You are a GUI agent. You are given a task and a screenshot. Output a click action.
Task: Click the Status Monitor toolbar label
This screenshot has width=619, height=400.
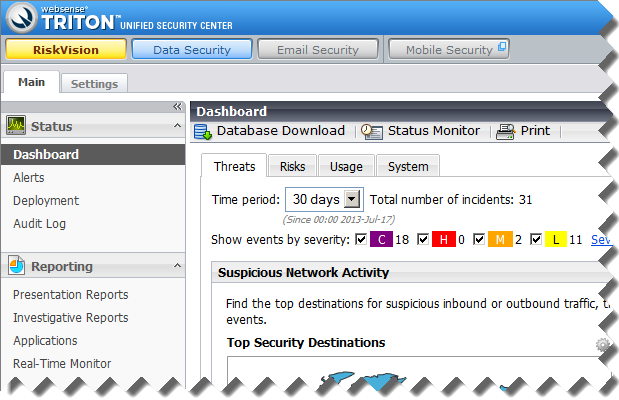tap(434, 131)
